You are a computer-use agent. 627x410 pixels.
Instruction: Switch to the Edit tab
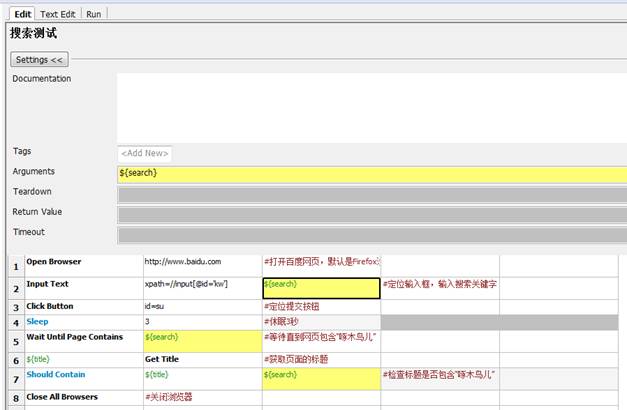coord(22,14)
